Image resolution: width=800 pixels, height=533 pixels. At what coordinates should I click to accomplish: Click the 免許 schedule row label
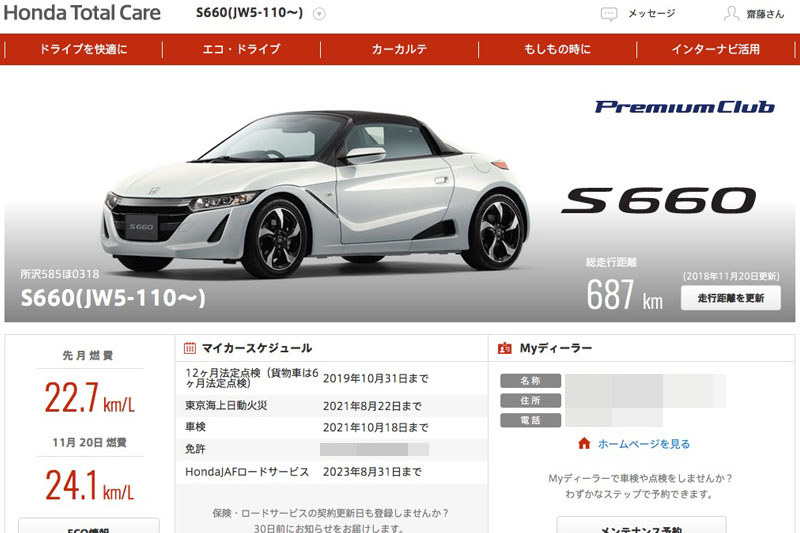pyautogui.click(x=195, y=449)
